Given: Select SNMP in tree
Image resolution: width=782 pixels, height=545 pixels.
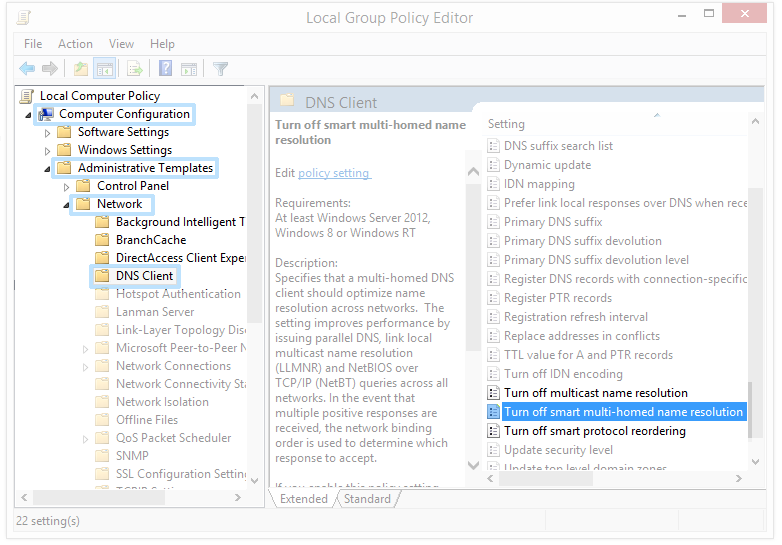Looking at the screenshot, I should (x=132, y=456).
